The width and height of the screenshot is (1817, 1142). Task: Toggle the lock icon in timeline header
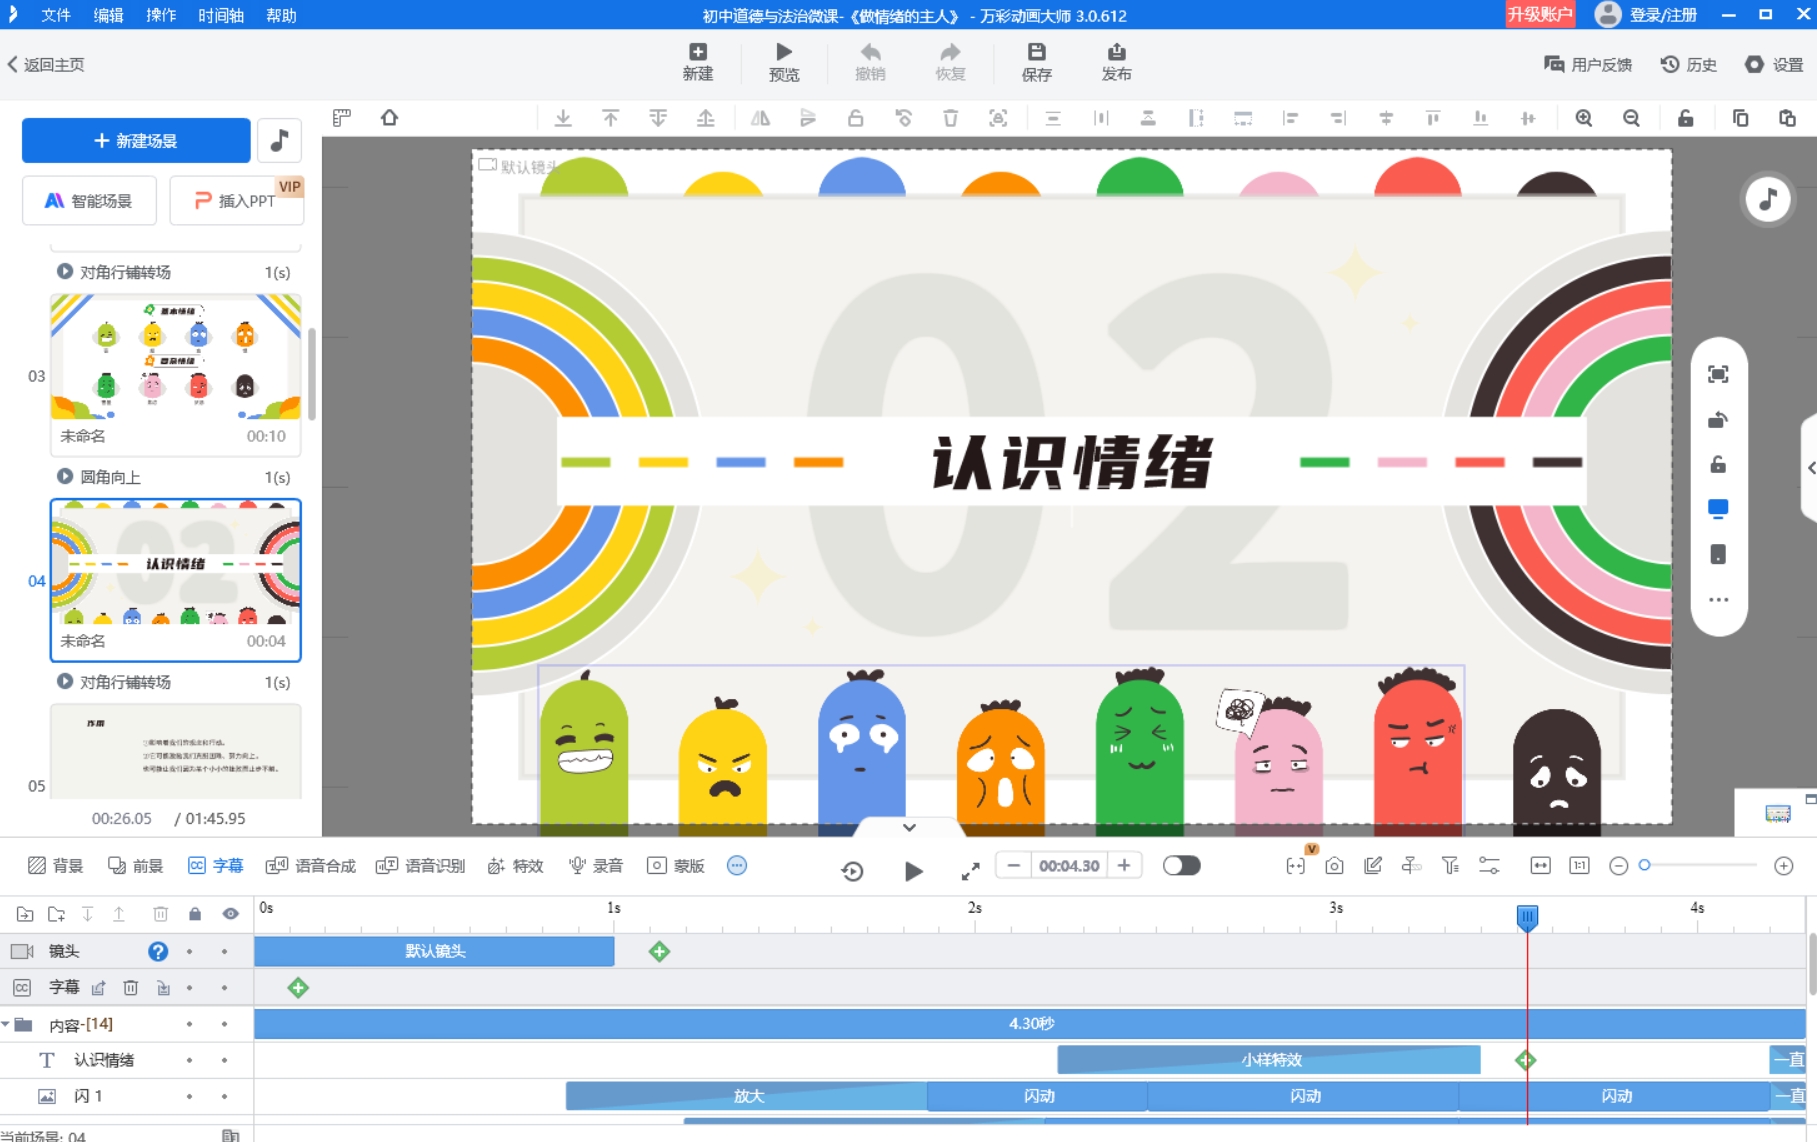pyautogui.click(x=195, y=914)
